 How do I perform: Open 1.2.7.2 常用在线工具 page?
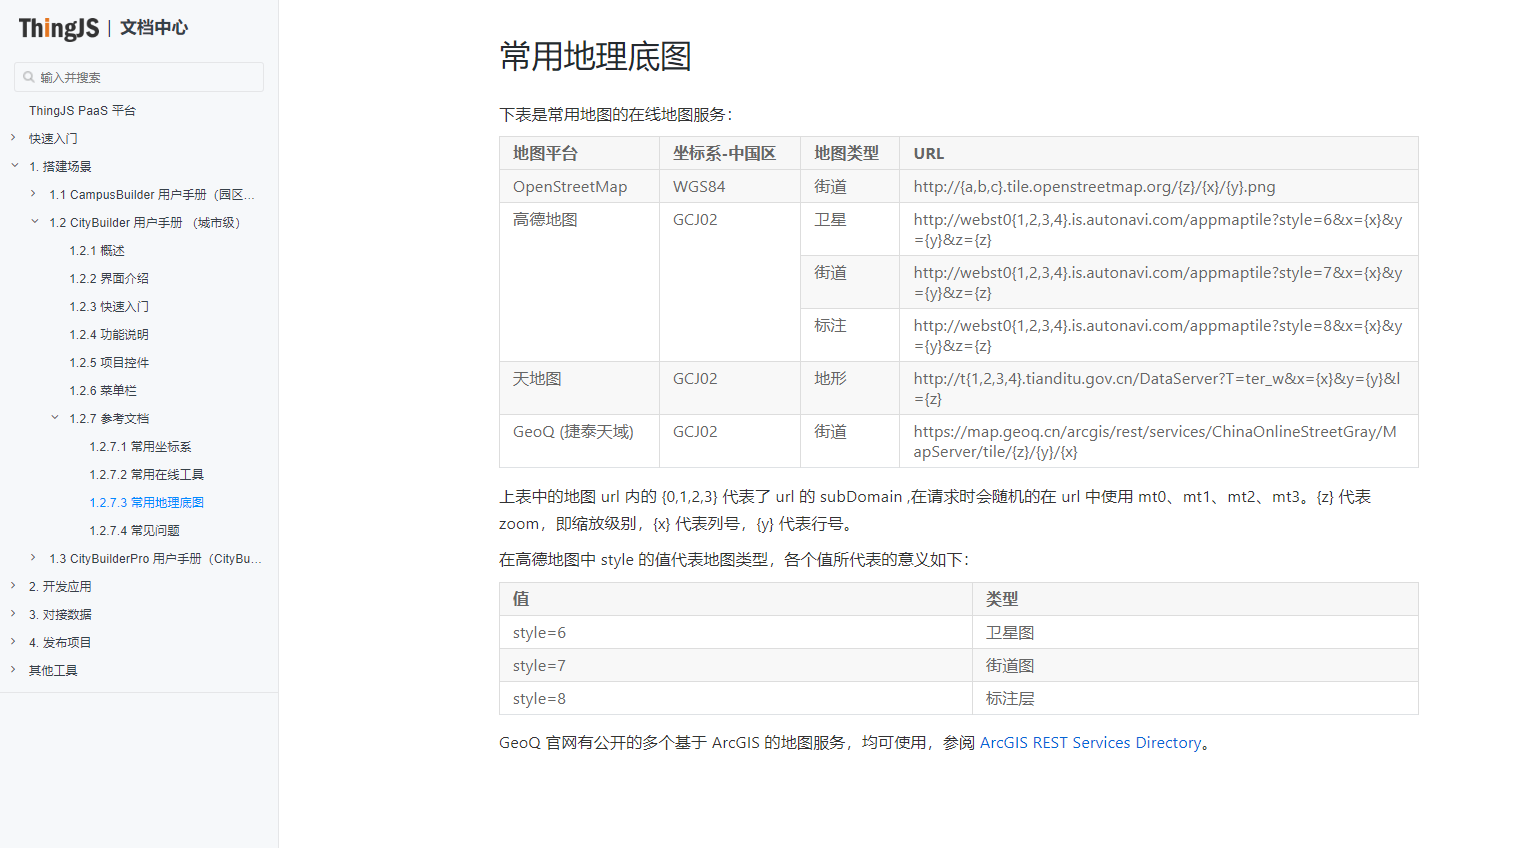point(146,475)
